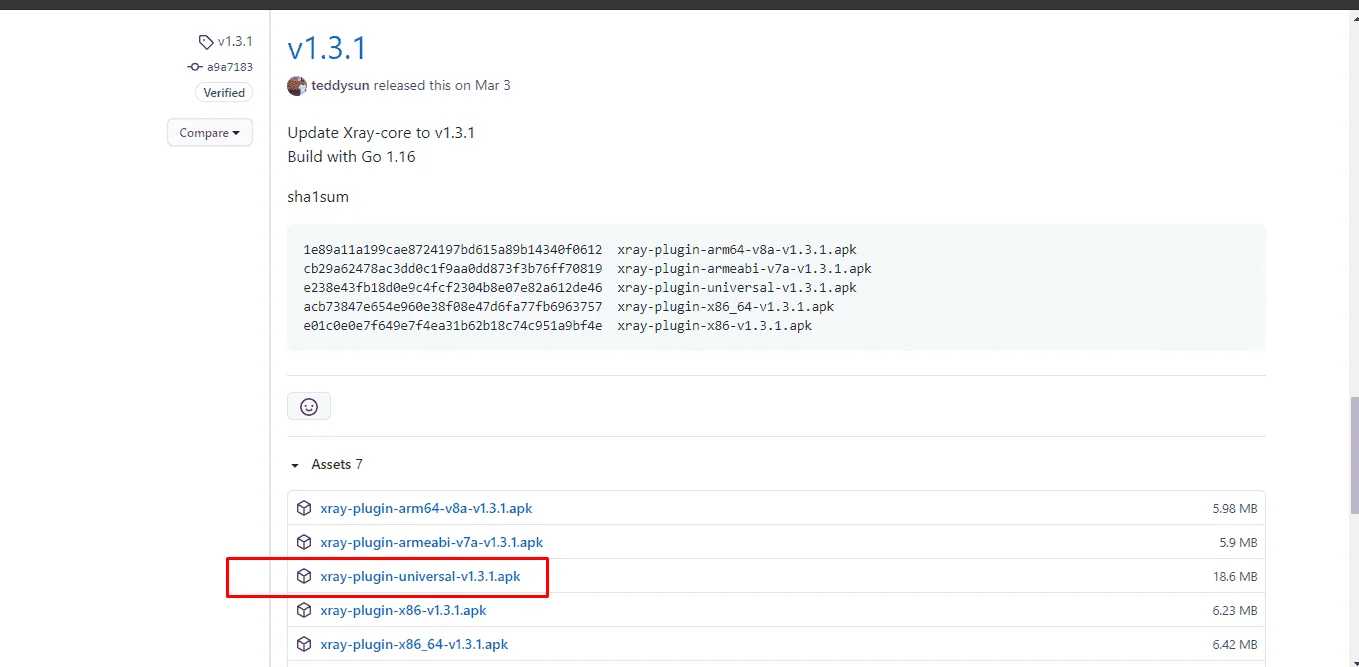The width and height of the screenshot is (1359, 667).
Task: Click the sha1sum heading text
Action: (x=318, y=197)
